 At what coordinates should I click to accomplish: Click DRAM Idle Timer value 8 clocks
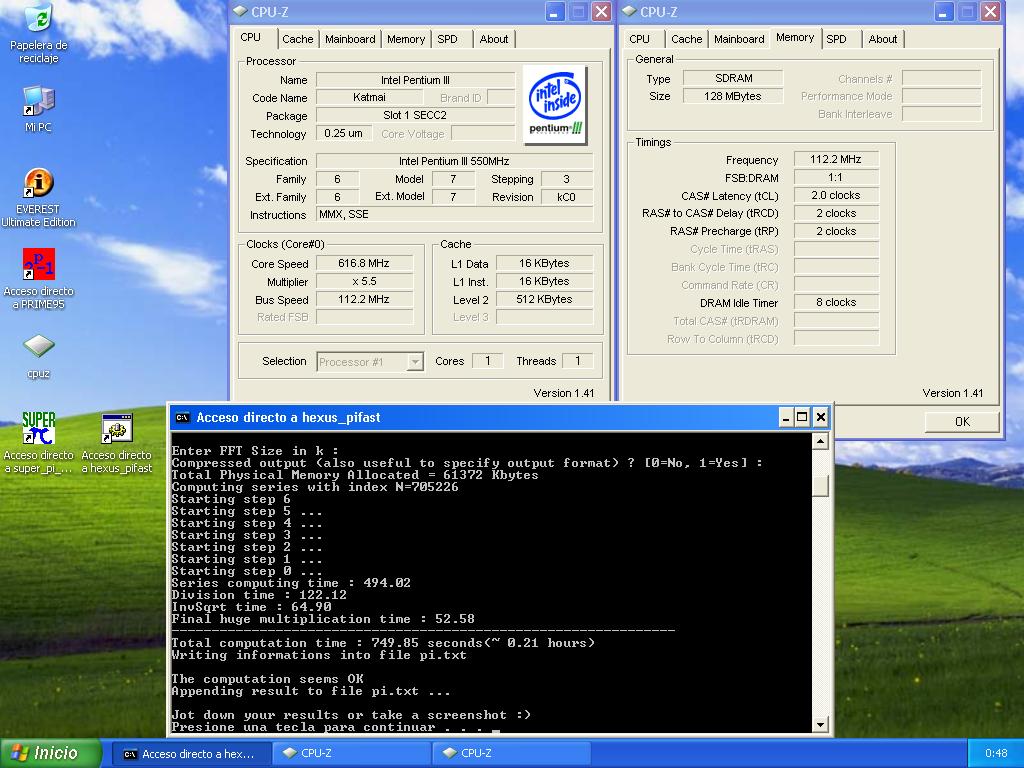click(836, 302)
